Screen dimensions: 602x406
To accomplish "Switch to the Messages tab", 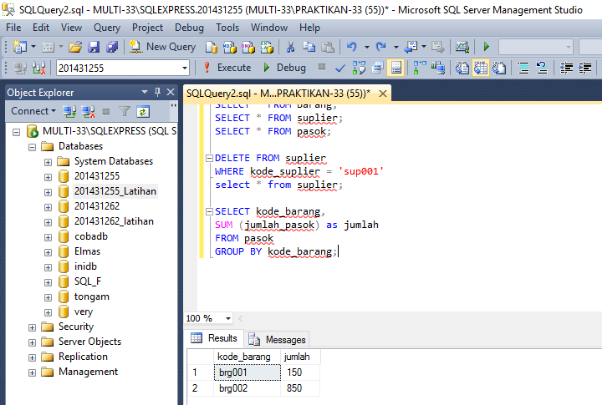I will point(277,339).
